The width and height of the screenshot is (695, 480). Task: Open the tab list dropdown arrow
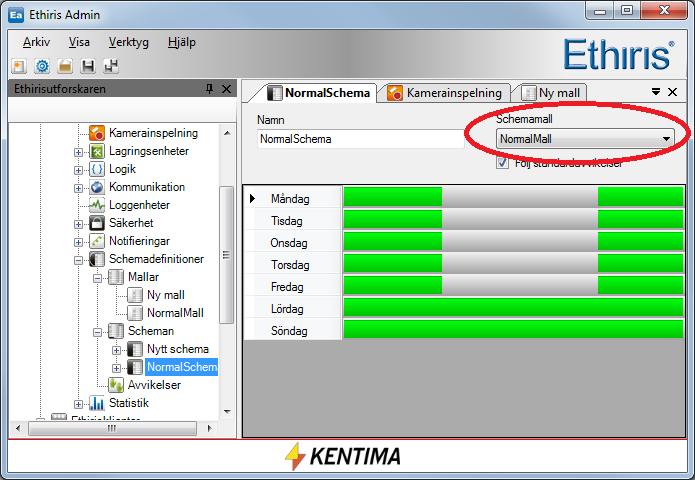(656, 92)
